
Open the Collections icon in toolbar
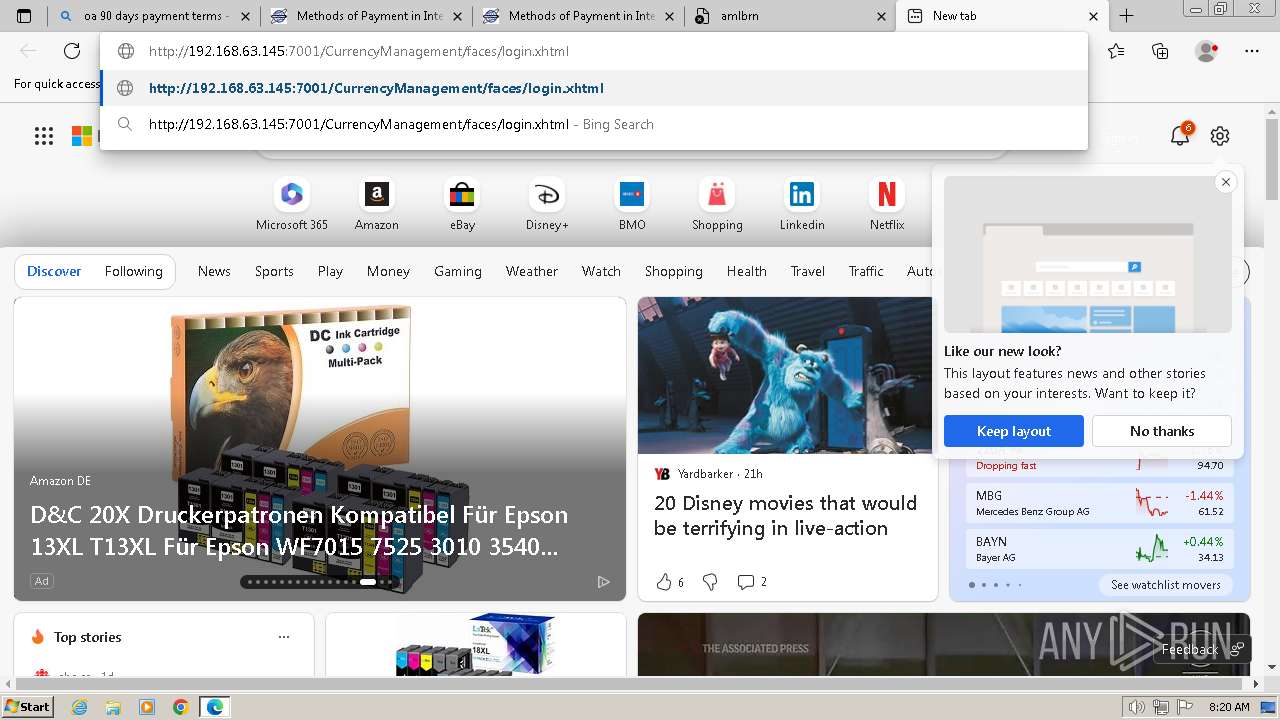point(1160,51)
